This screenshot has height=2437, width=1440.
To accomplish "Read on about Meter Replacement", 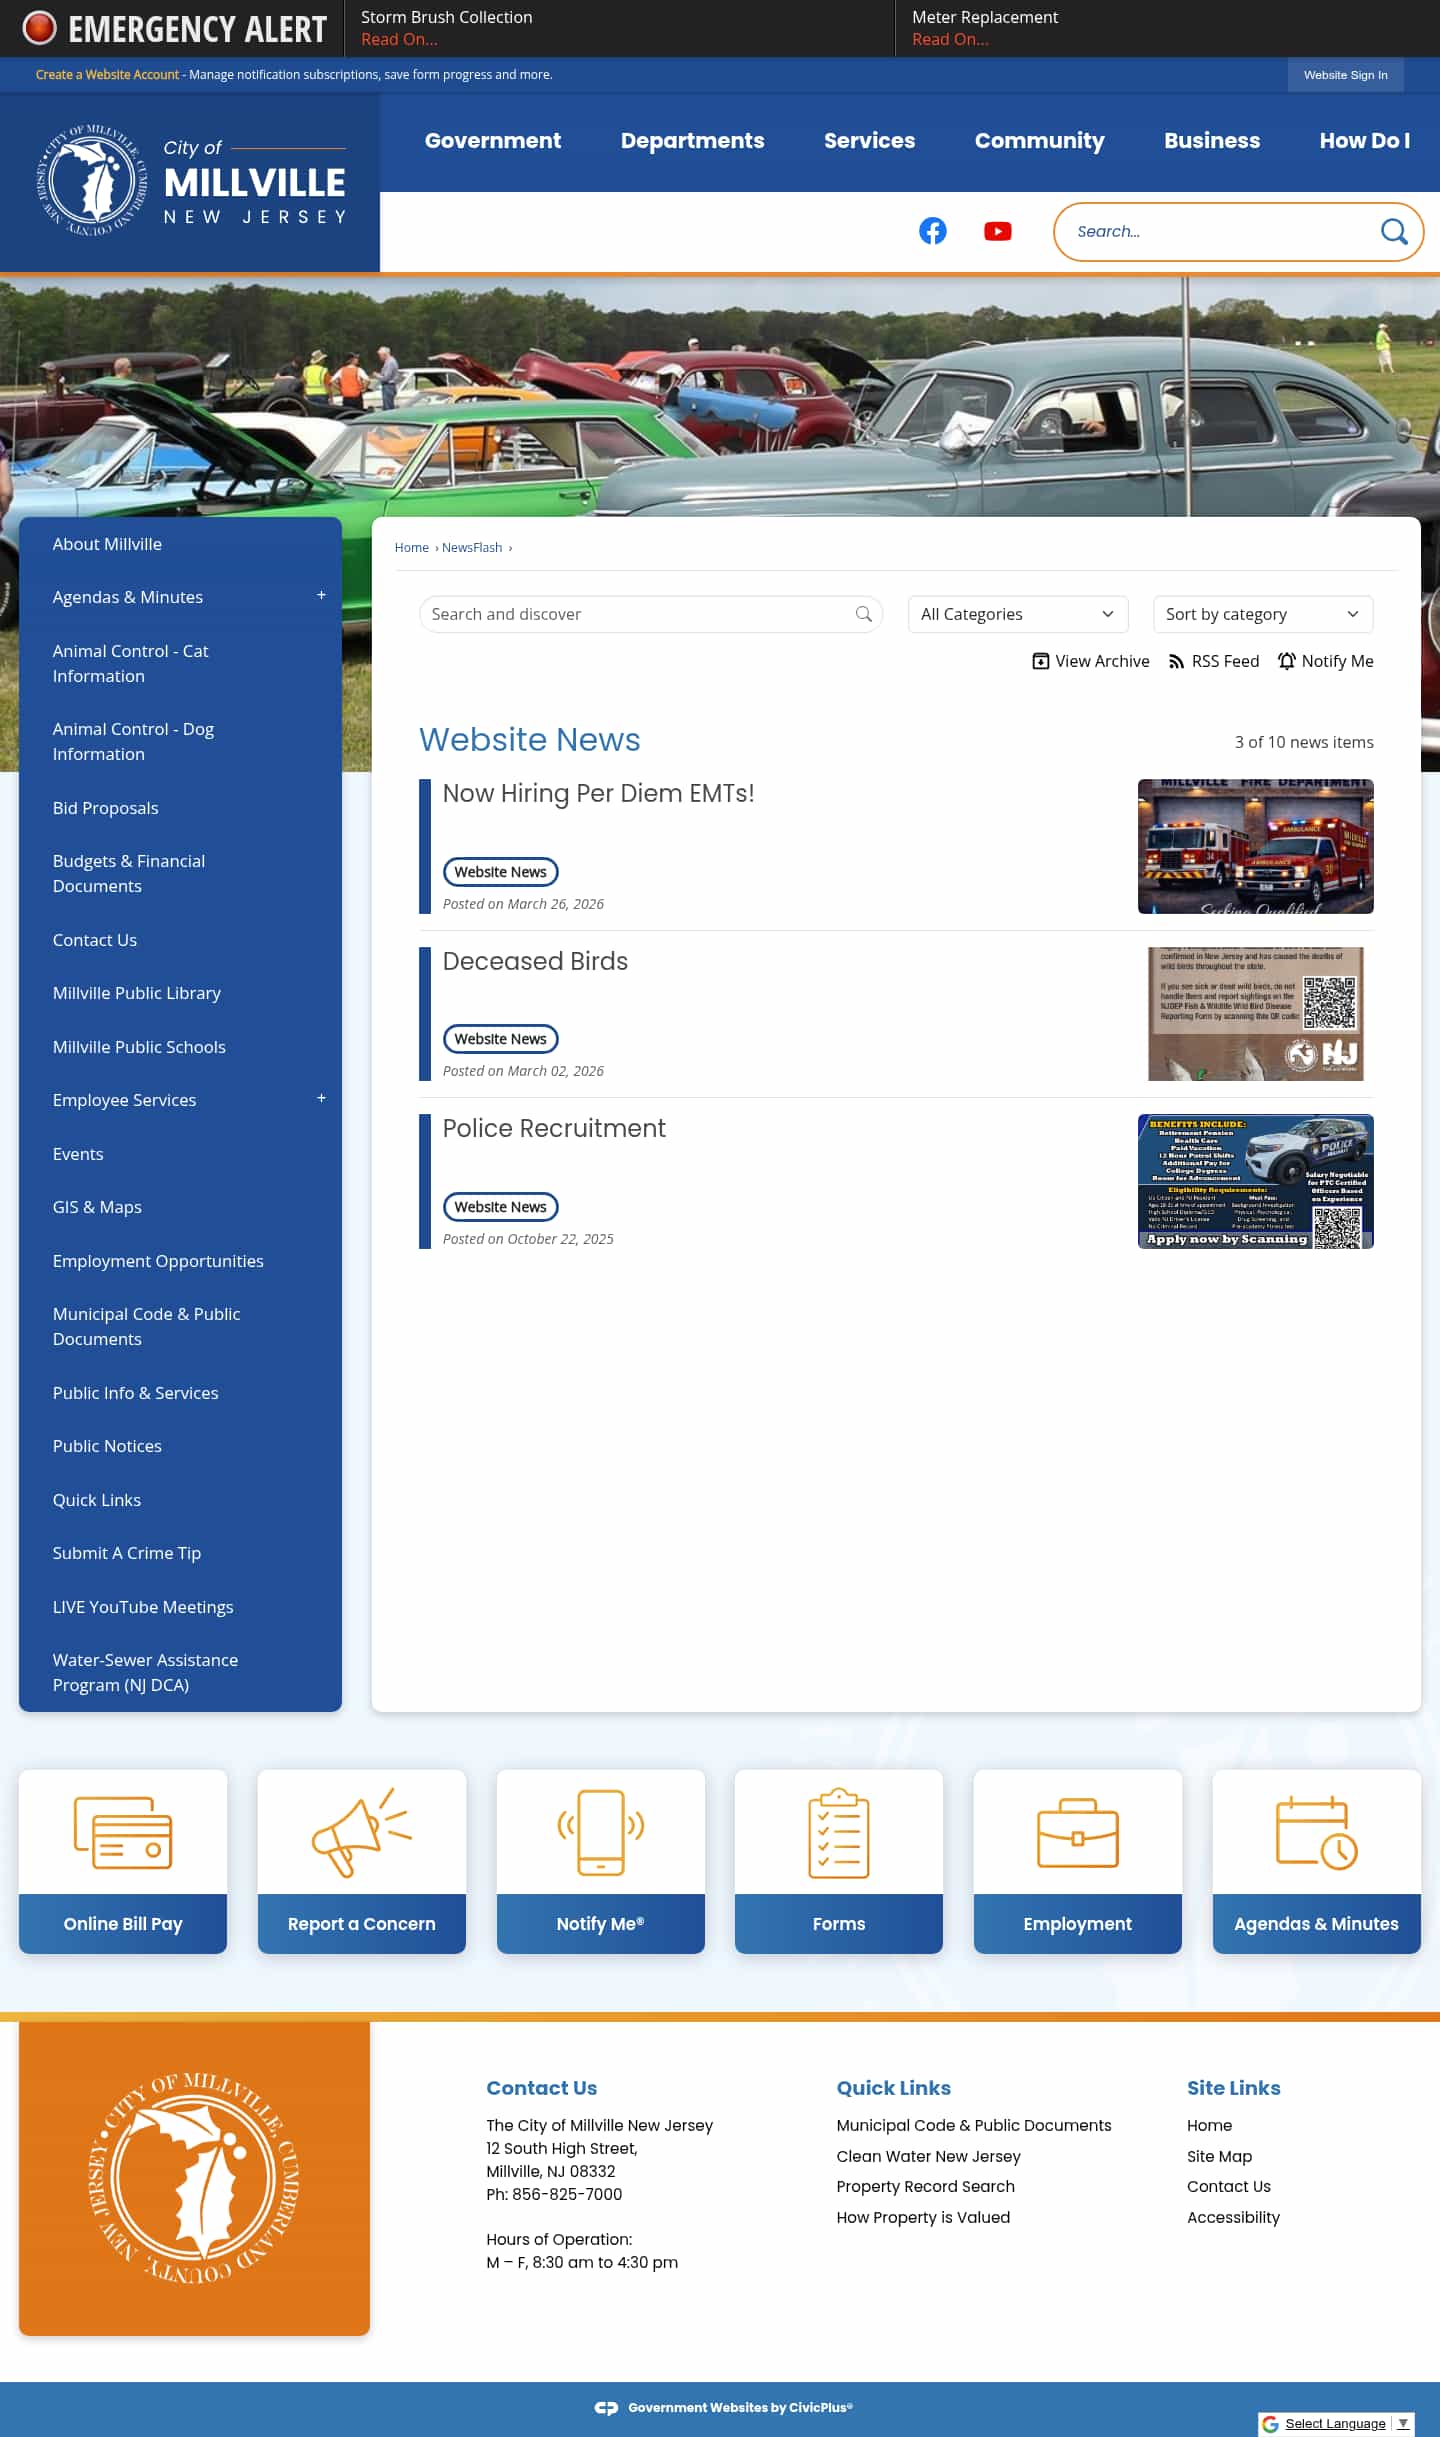I will pos(950,39).
